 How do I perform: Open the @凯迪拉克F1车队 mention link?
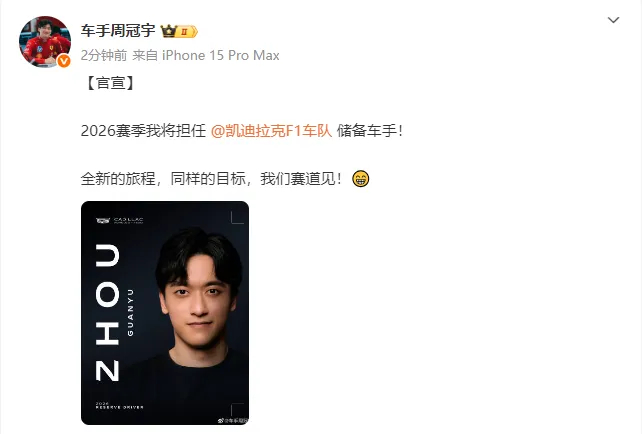[x=271, y=131]
